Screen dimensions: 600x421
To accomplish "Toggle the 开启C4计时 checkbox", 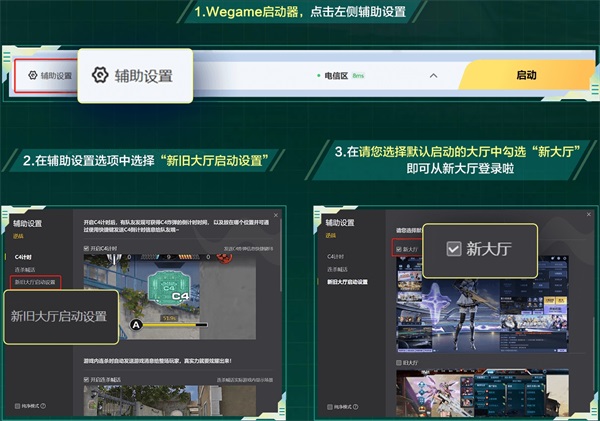I will point(86,248).
